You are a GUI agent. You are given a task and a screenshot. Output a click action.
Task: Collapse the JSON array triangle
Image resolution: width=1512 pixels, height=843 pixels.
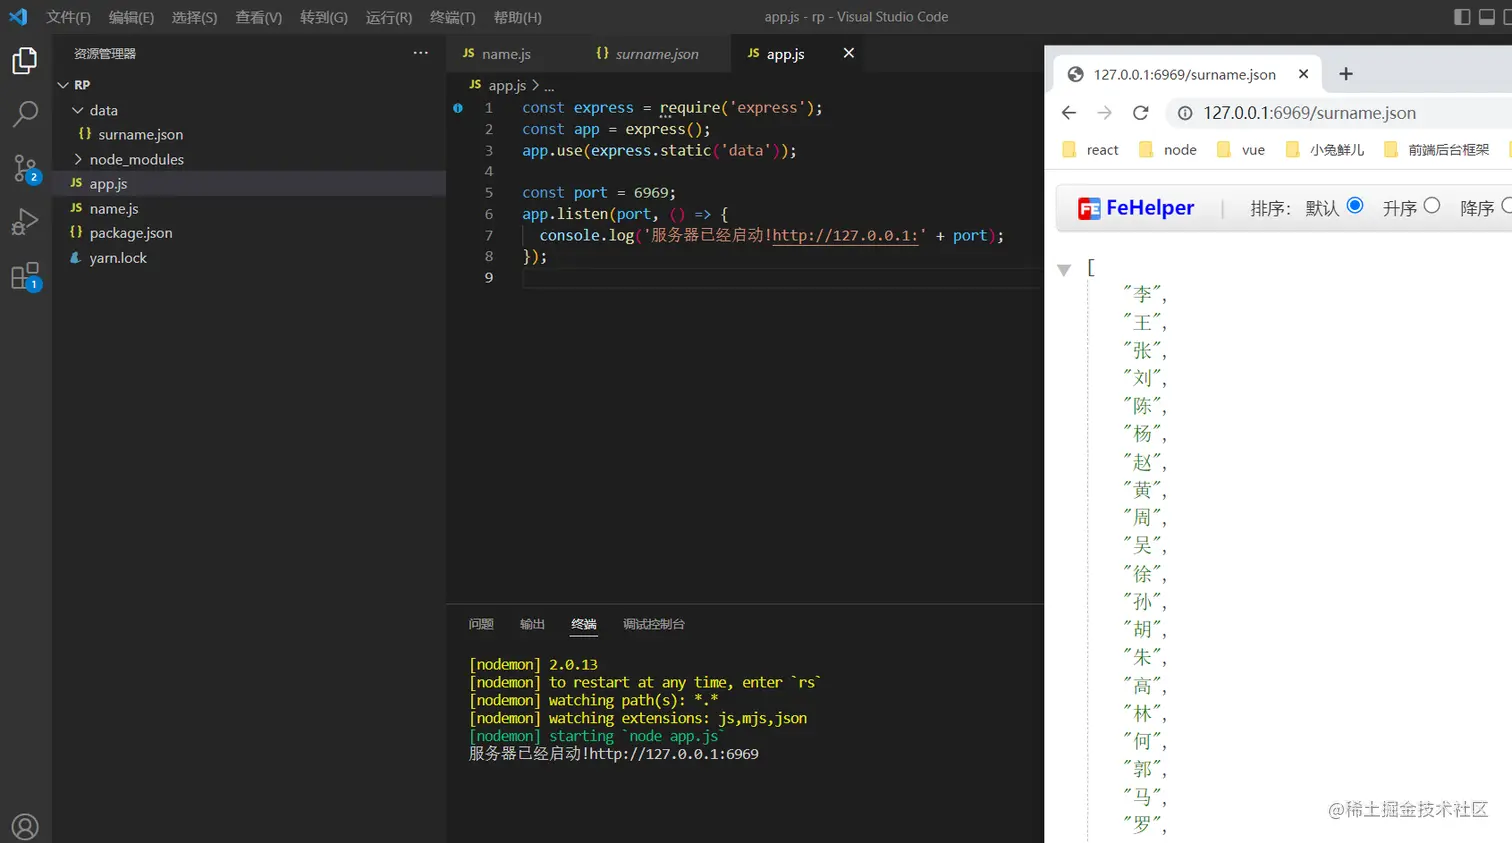[1064, 269]
